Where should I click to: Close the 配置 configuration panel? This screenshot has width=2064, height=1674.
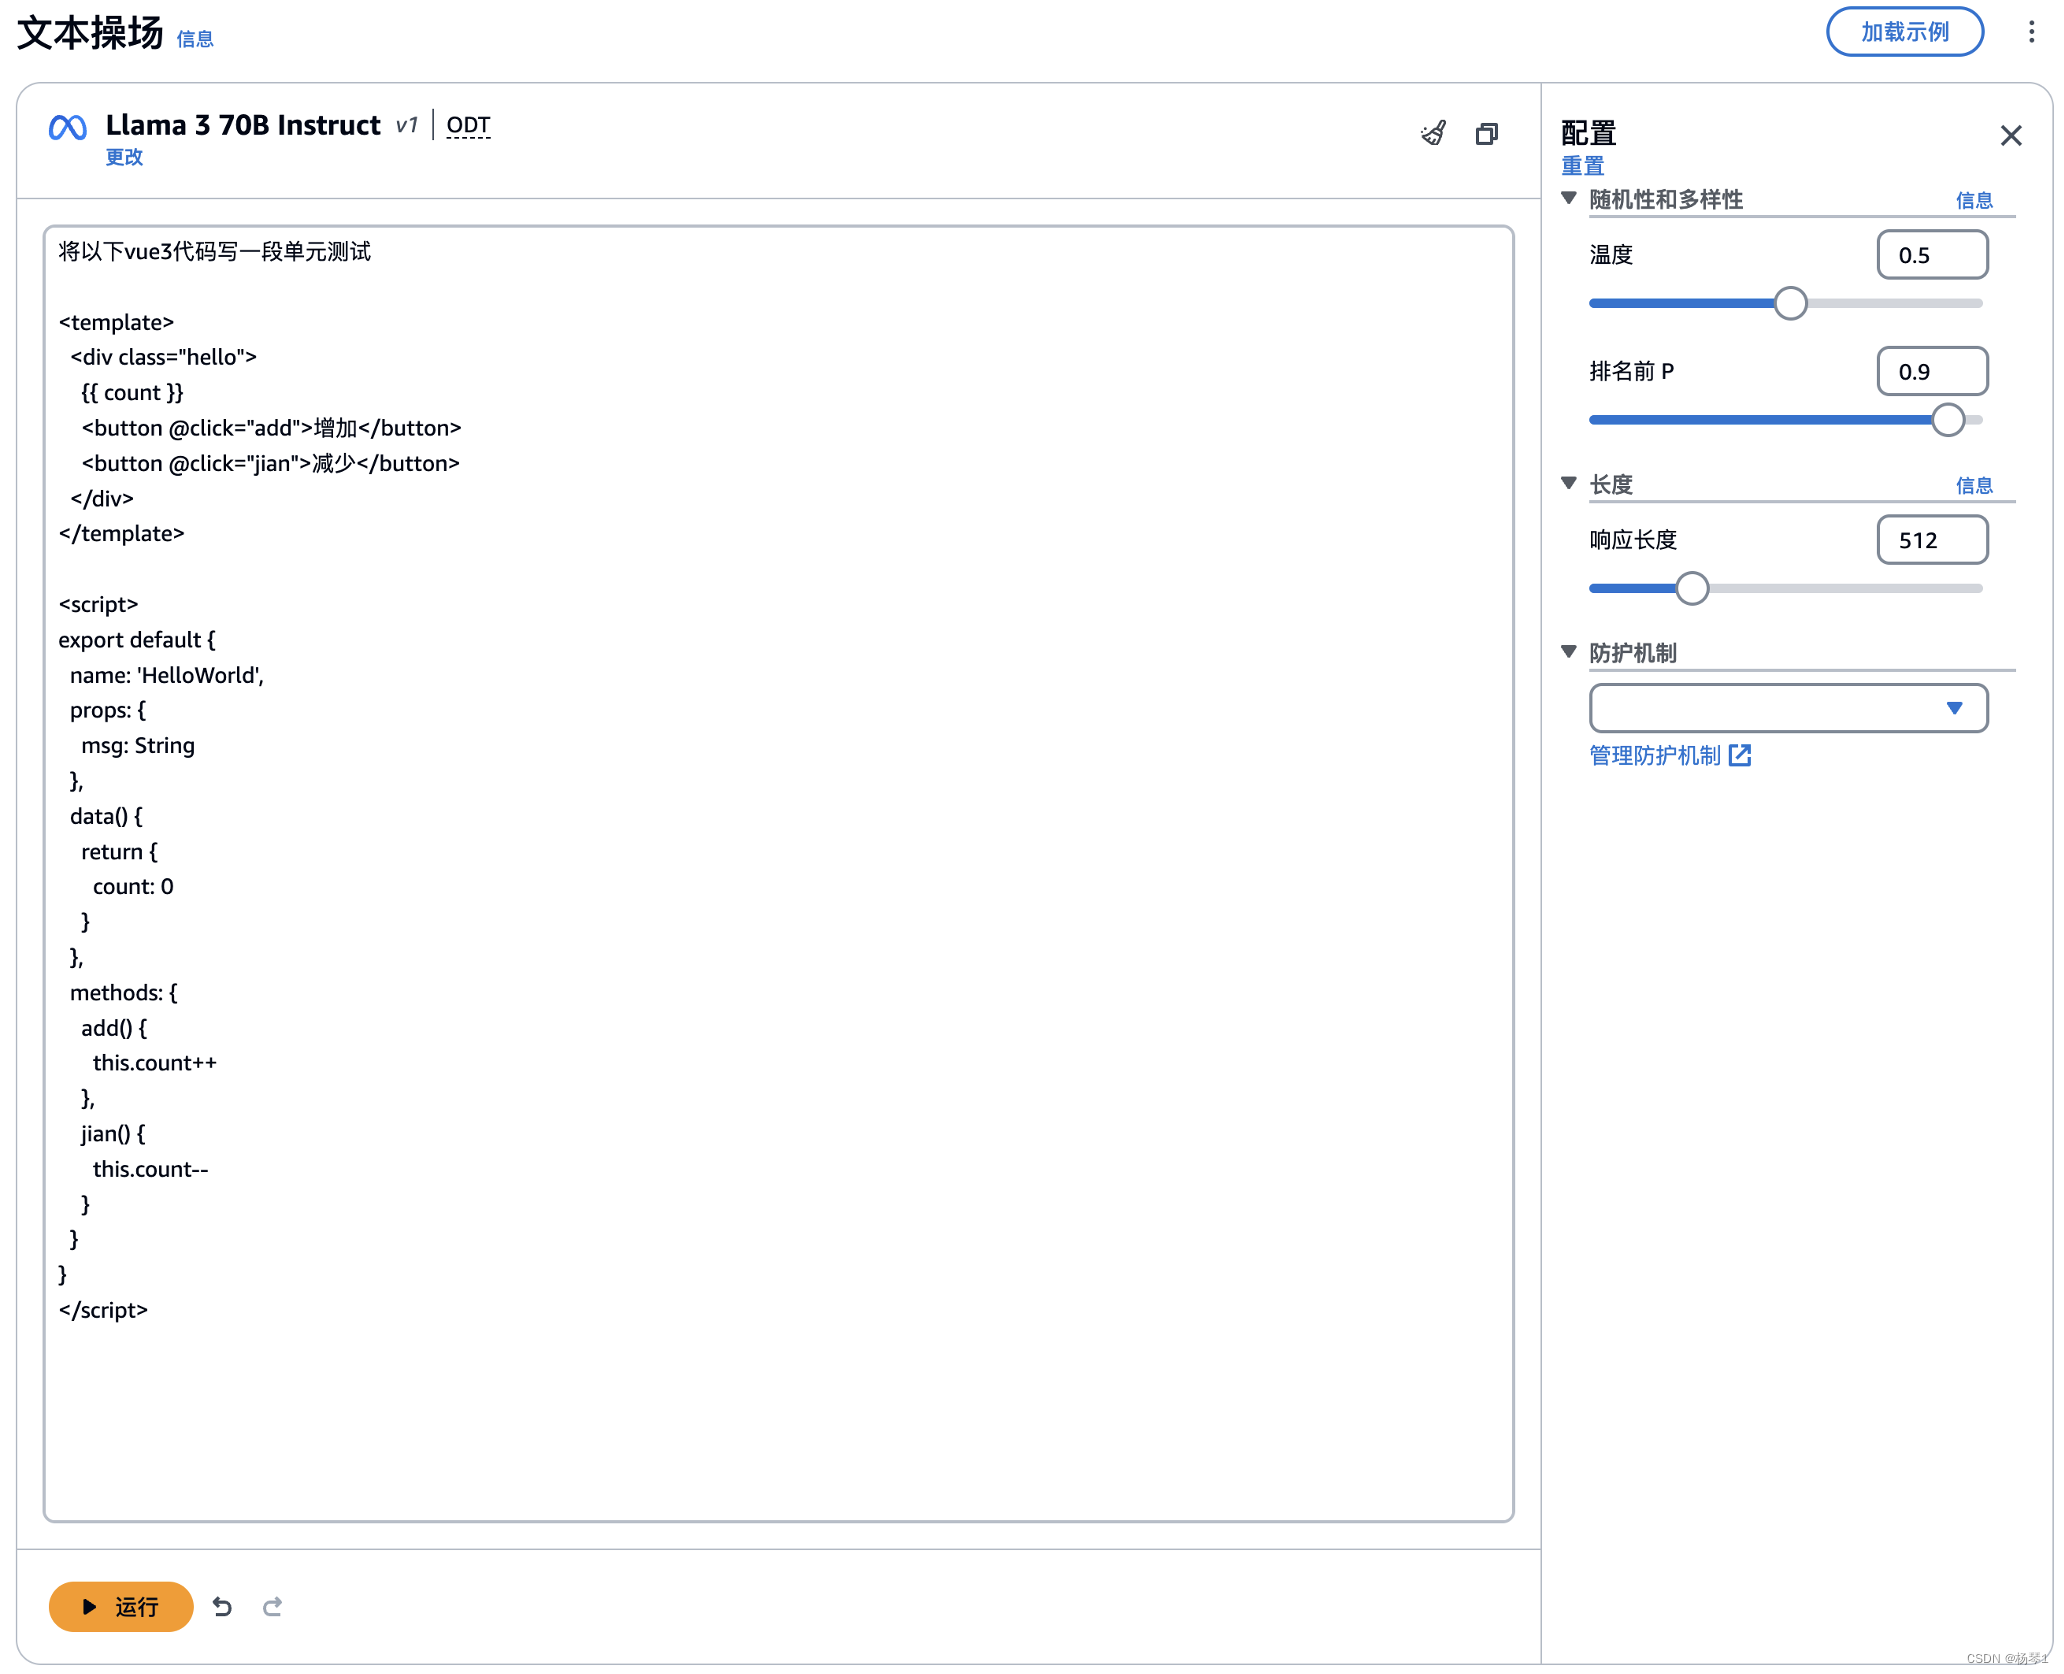click(2011, 136)
